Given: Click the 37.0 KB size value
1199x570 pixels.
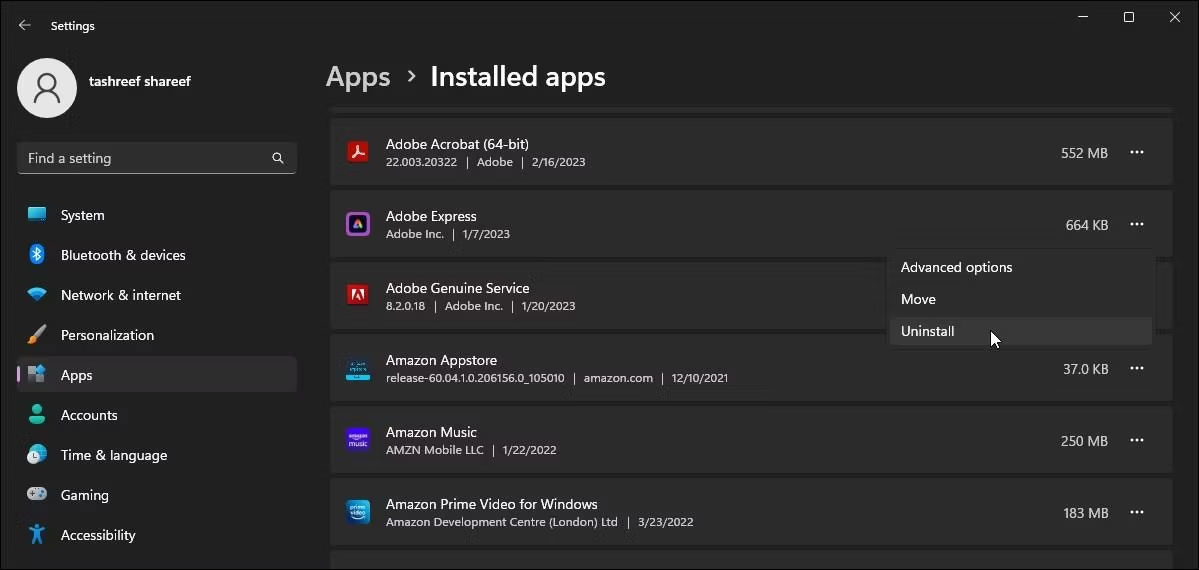Looking at the screenshot, I should point(1085,369).
